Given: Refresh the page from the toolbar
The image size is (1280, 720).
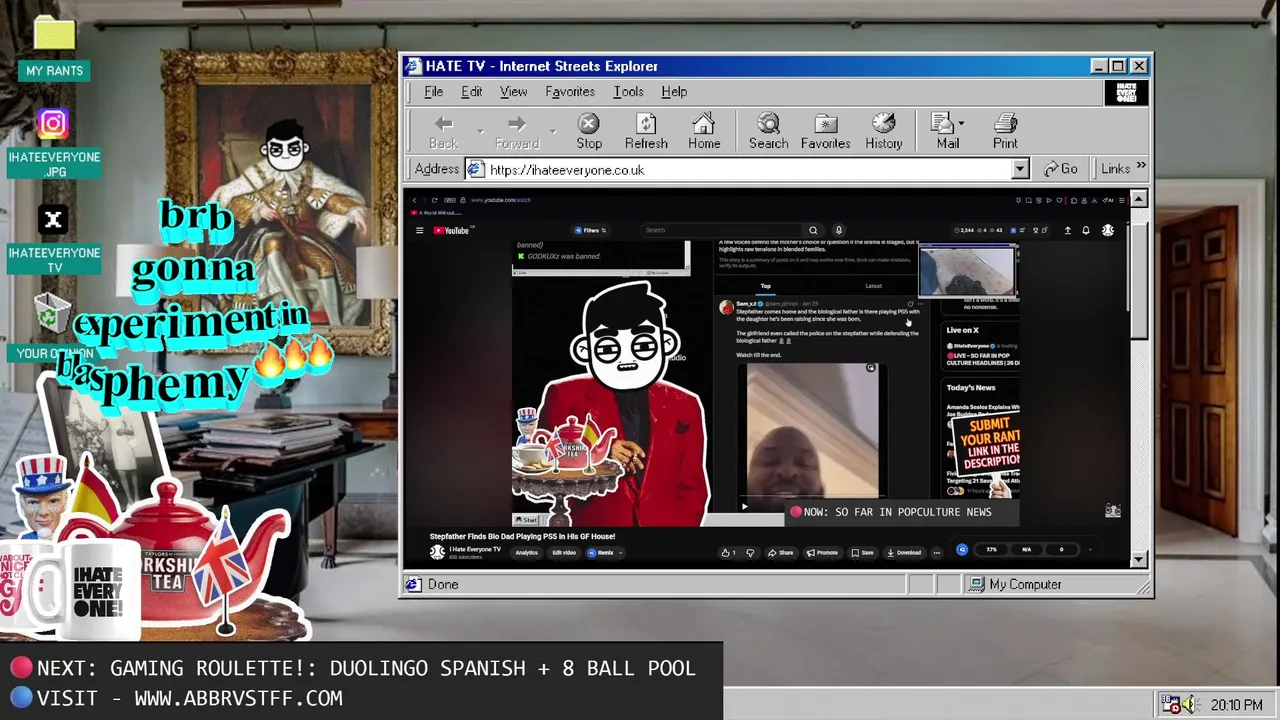Looking at the screenshot, I should pyautogui.click(x=646, y=132).
